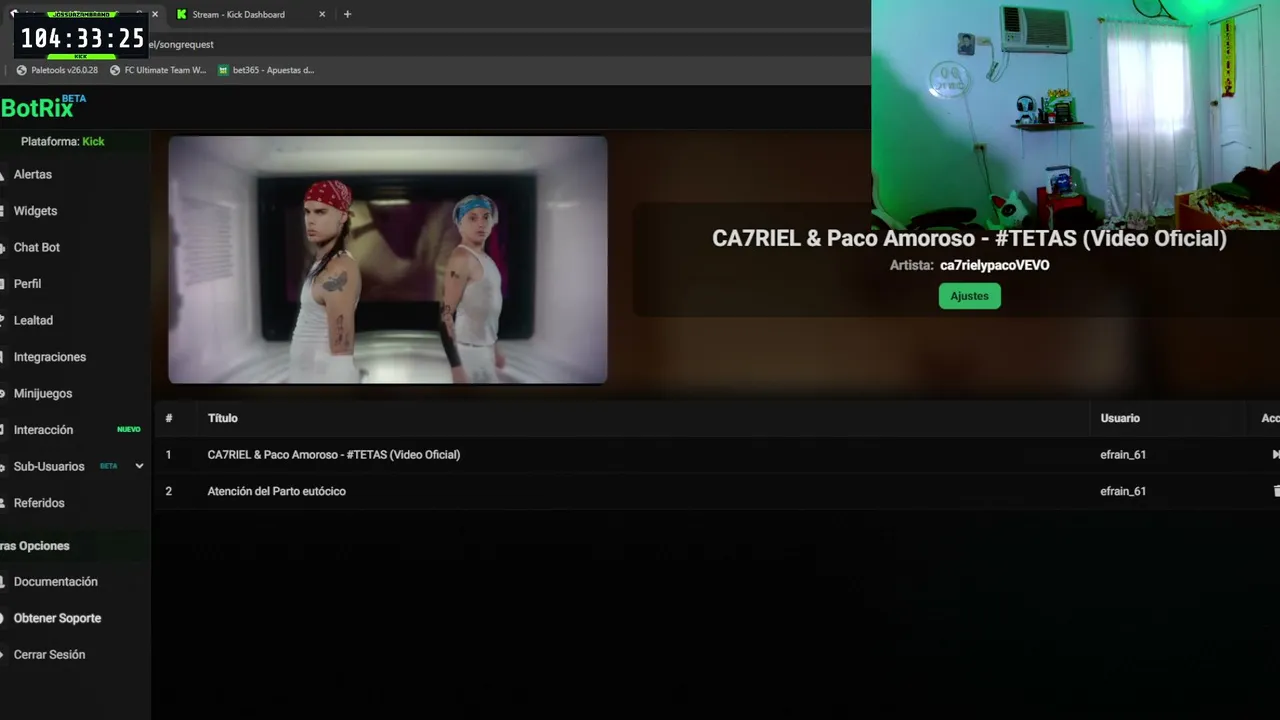Expand the Sub-Usuarios submenu chevron
Viewport: 1280px width, 720px height.
139,466
